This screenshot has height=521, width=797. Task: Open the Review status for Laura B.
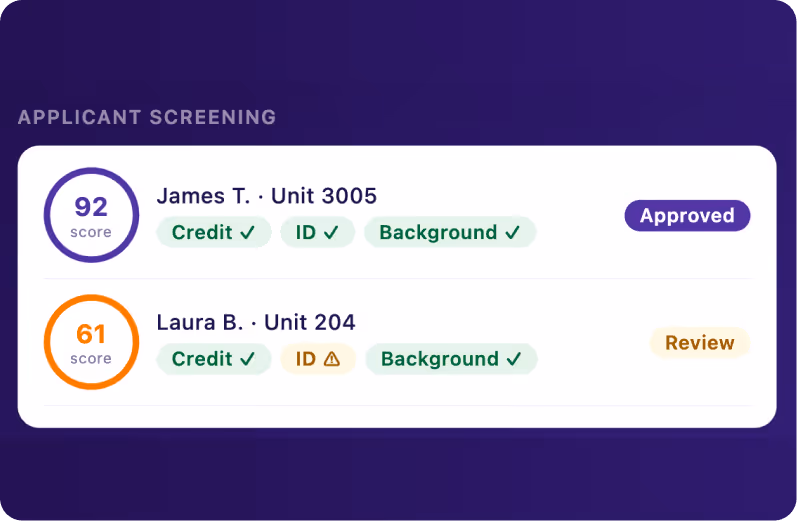[x=700, y=343]
